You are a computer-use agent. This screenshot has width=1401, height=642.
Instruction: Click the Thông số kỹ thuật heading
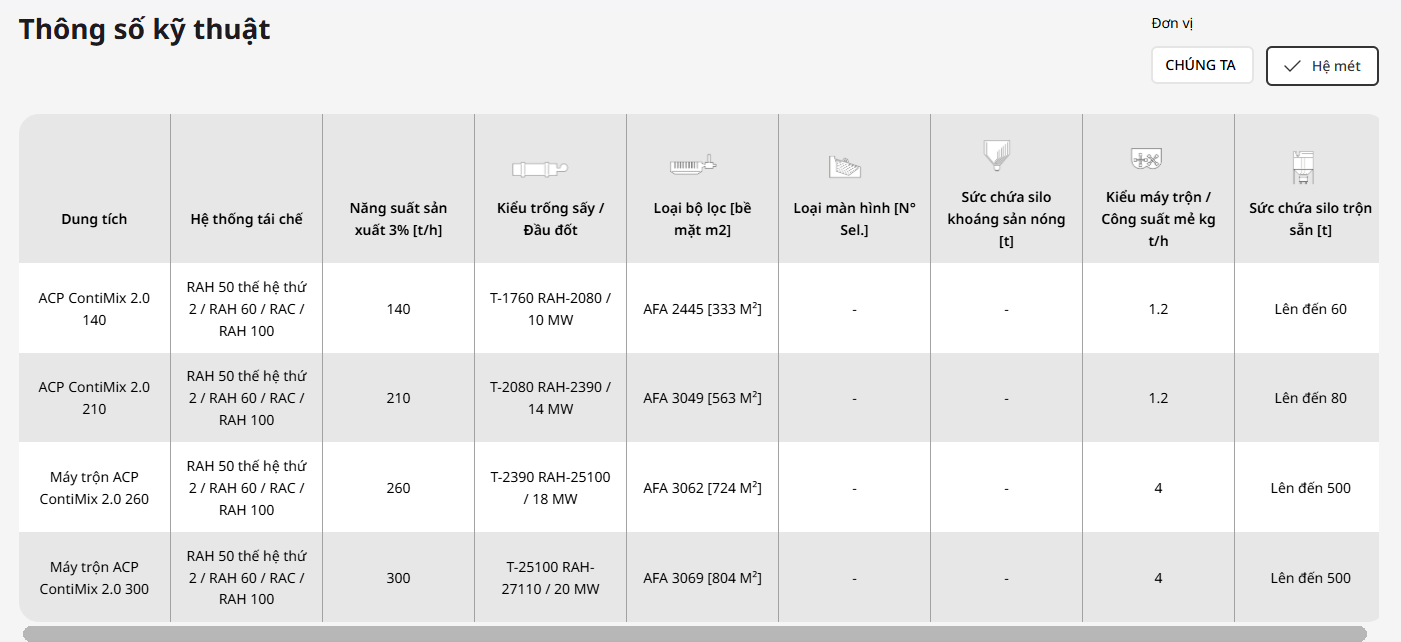[x=144, y=29]
